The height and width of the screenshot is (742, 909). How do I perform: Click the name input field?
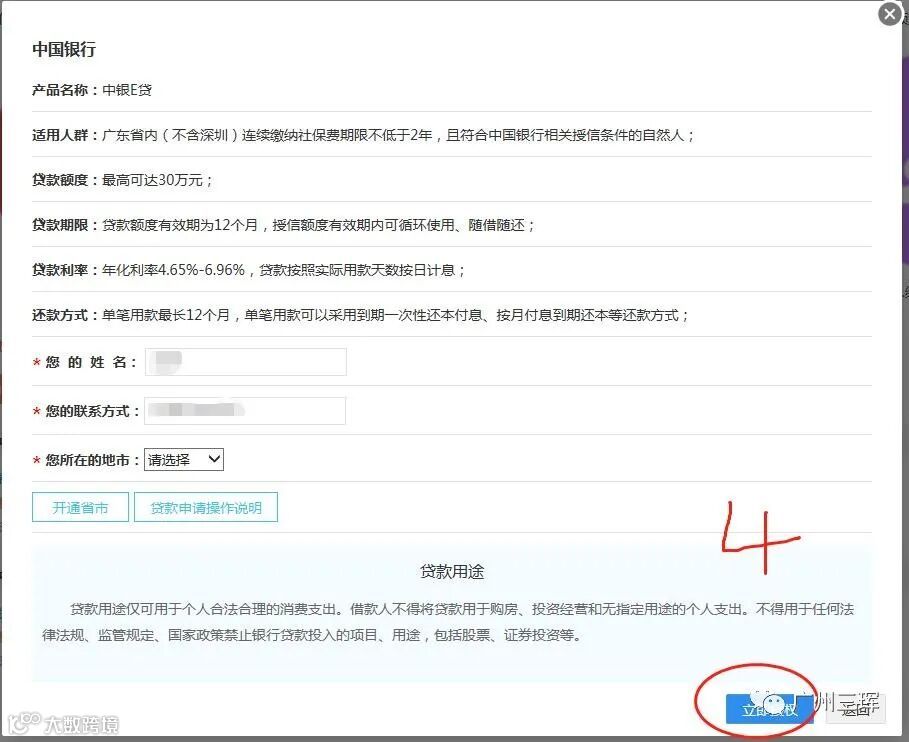tap(246, 362)
